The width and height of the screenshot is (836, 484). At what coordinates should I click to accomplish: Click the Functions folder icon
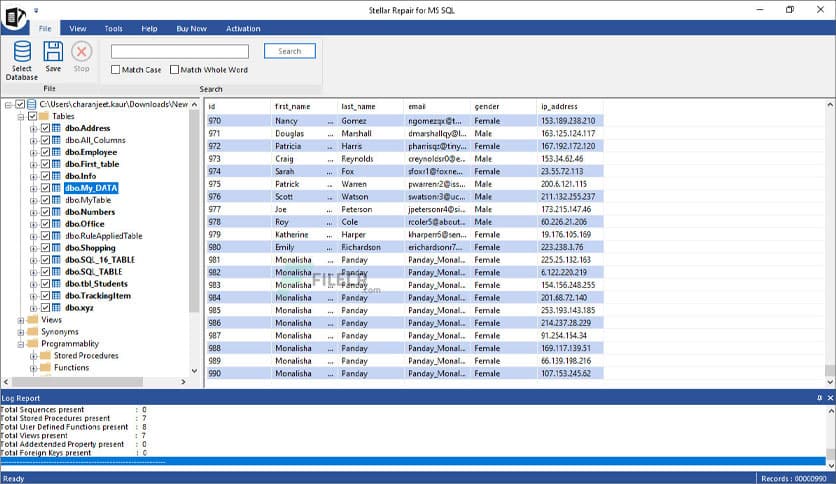[45, 367]
